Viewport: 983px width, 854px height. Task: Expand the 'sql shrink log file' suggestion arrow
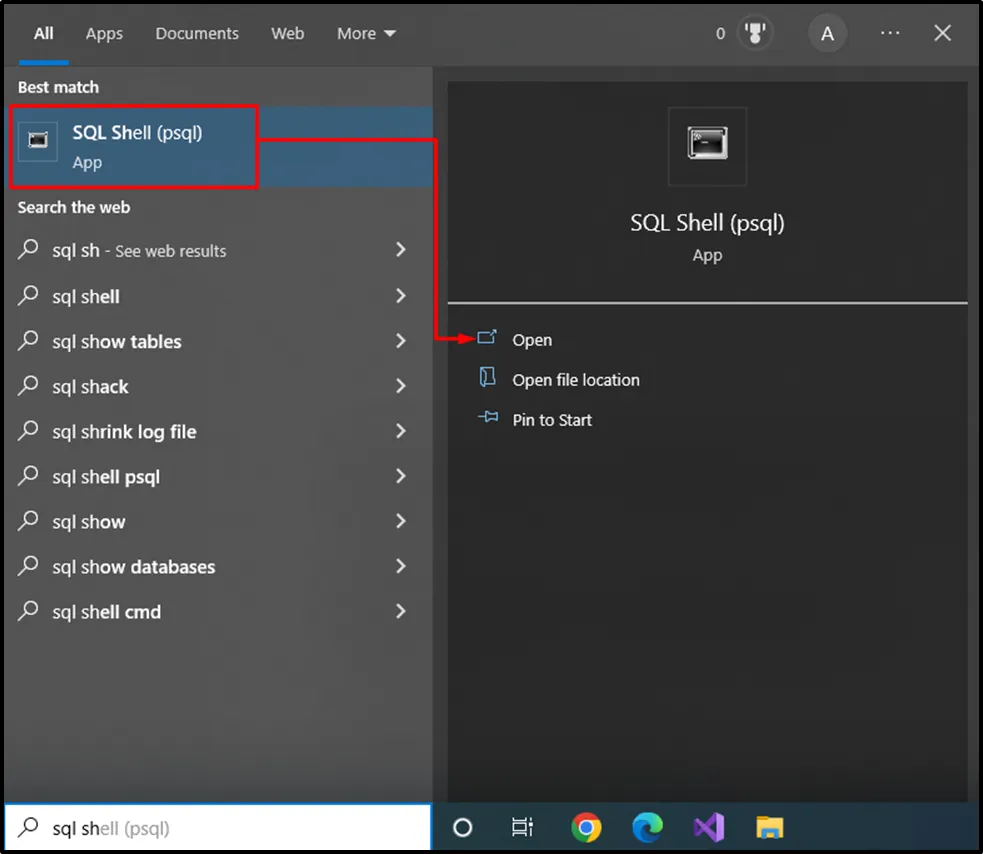coord(400,431)
